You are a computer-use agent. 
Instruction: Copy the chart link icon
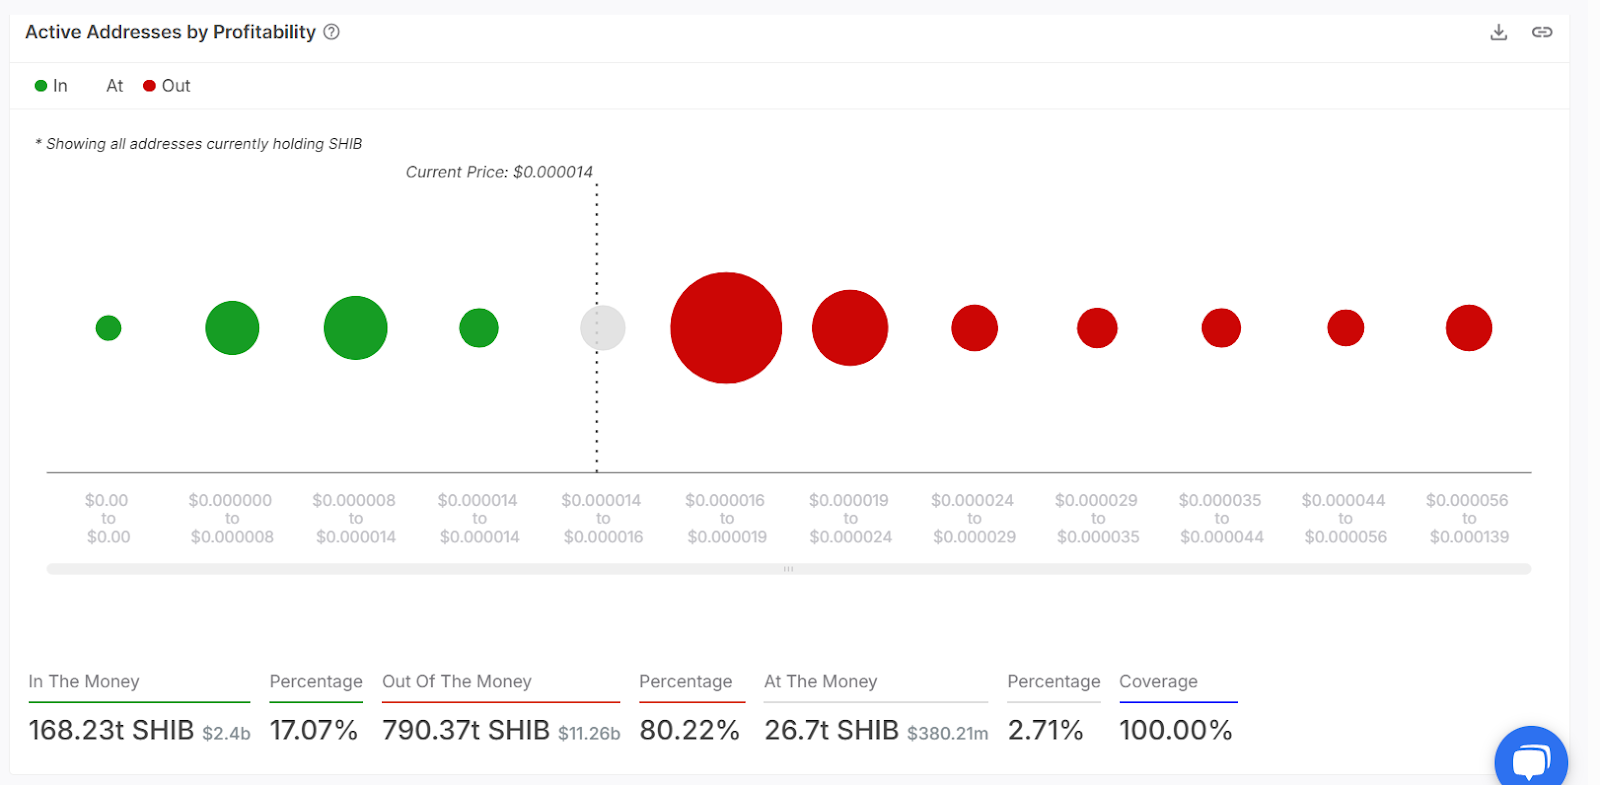[1541, 32]
